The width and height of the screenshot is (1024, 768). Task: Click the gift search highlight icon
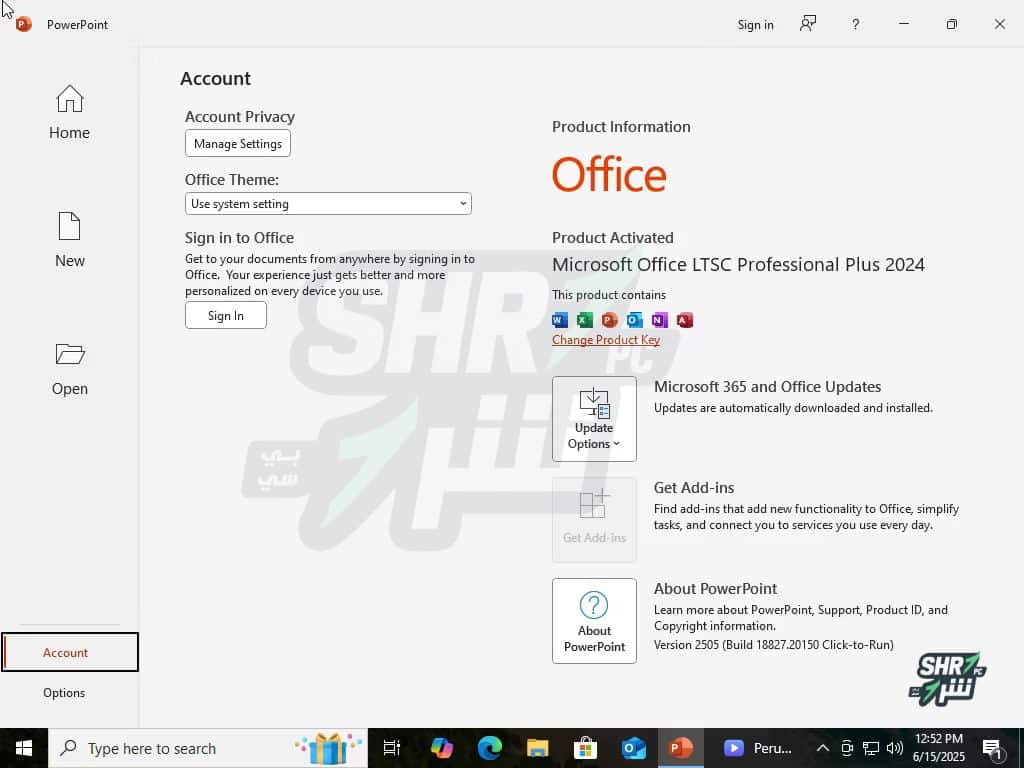click(x=328, y=748)
